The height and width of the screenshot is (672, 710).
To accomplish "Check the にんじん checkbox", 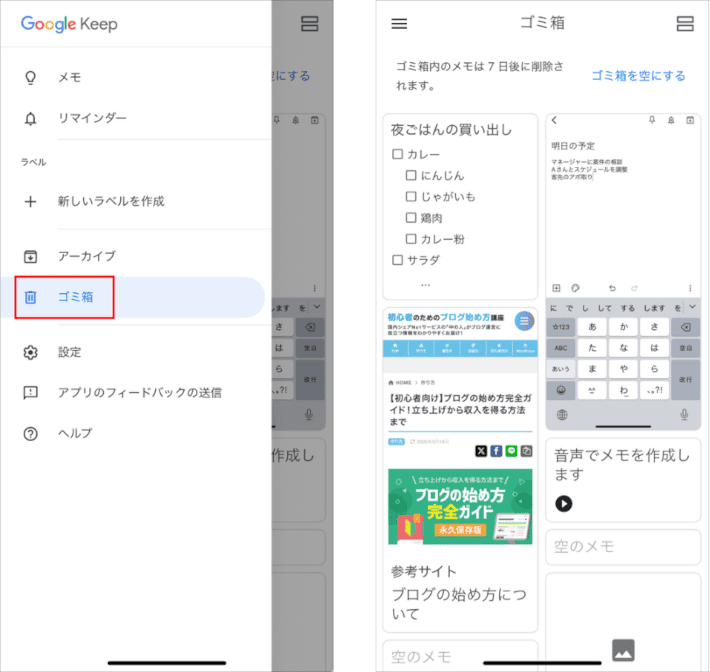I will click(x=411, y=176).
